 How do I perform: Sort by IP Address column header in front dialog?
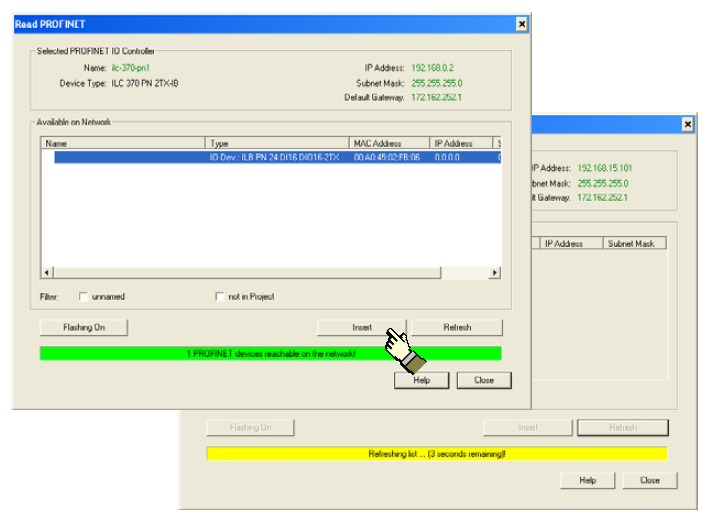(461, 143)
